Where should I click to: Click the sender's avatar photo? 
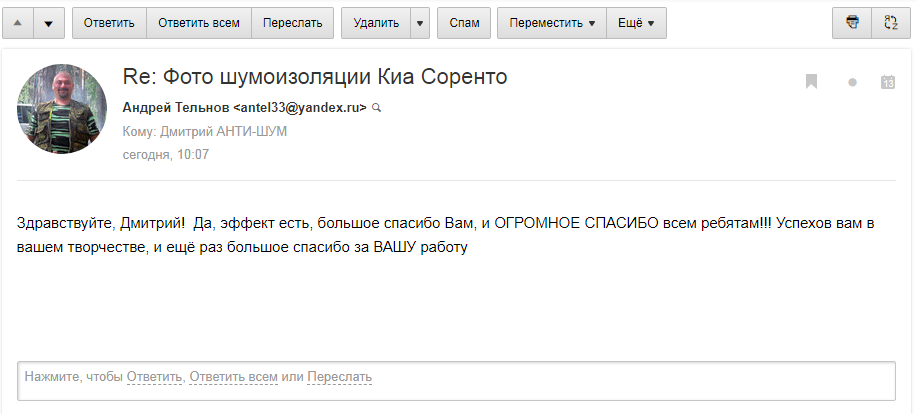62,109
